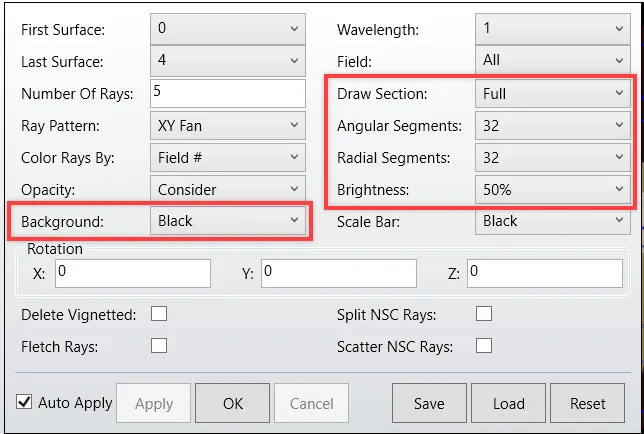
Task: Open the Brightness 50% dropdown
Action: 551,189
